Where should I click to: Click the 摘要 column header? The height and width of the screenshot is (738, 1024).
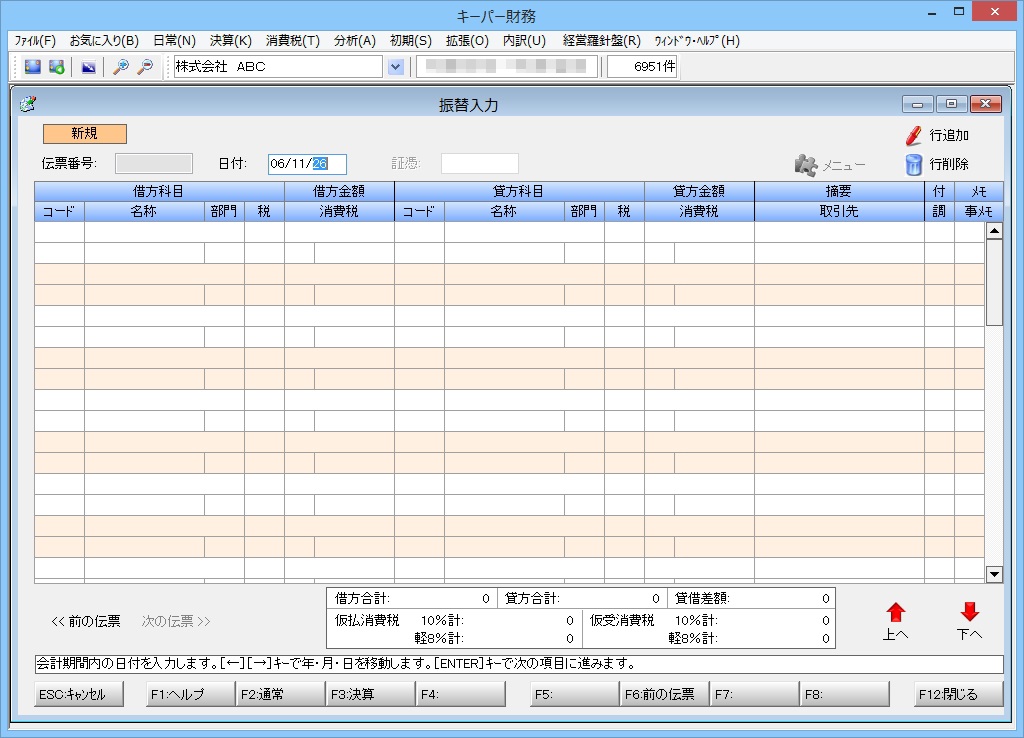pyautogui.click(x=839, y=191)
